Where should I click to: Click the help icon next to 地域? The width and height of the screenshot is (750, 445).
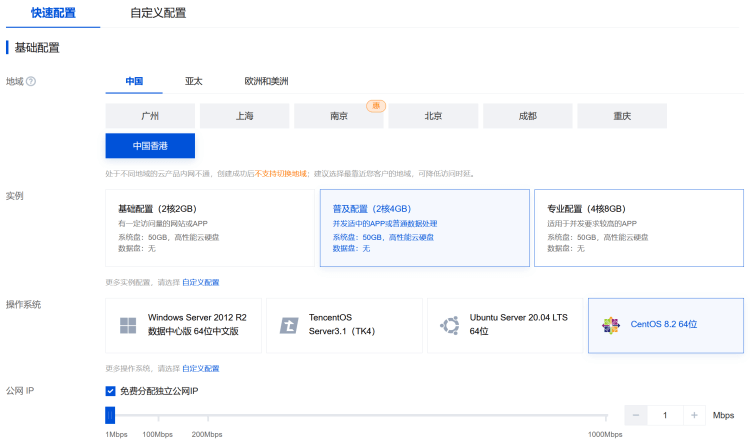point(31,81)
